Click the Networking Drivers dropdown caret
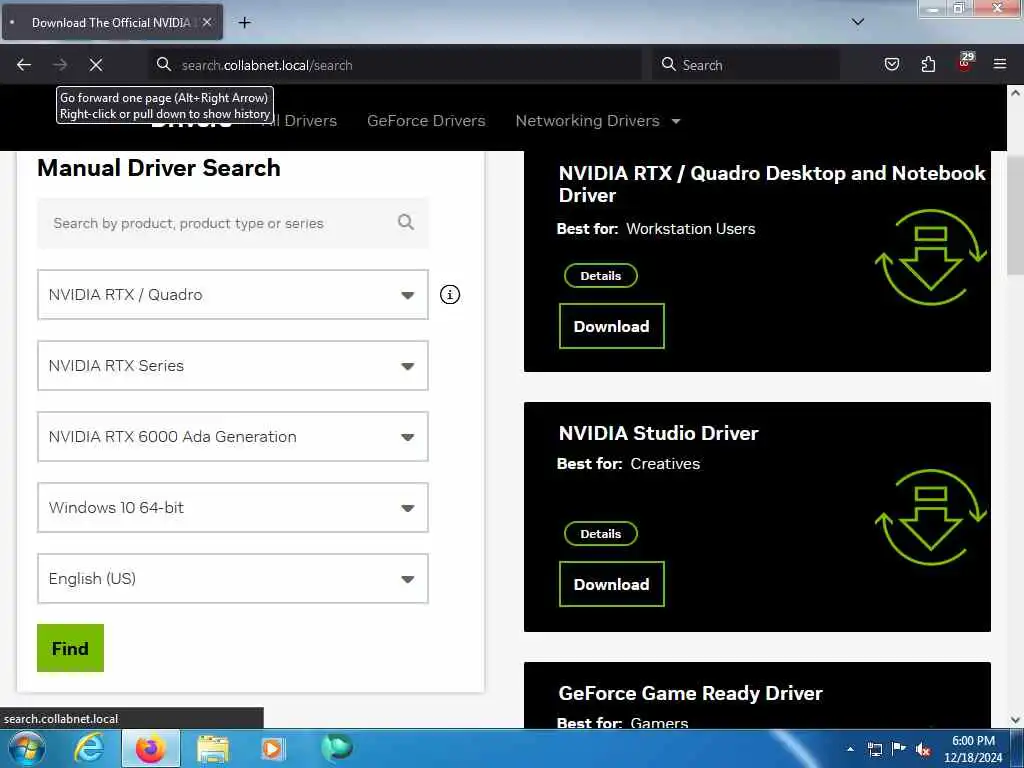 676,121
